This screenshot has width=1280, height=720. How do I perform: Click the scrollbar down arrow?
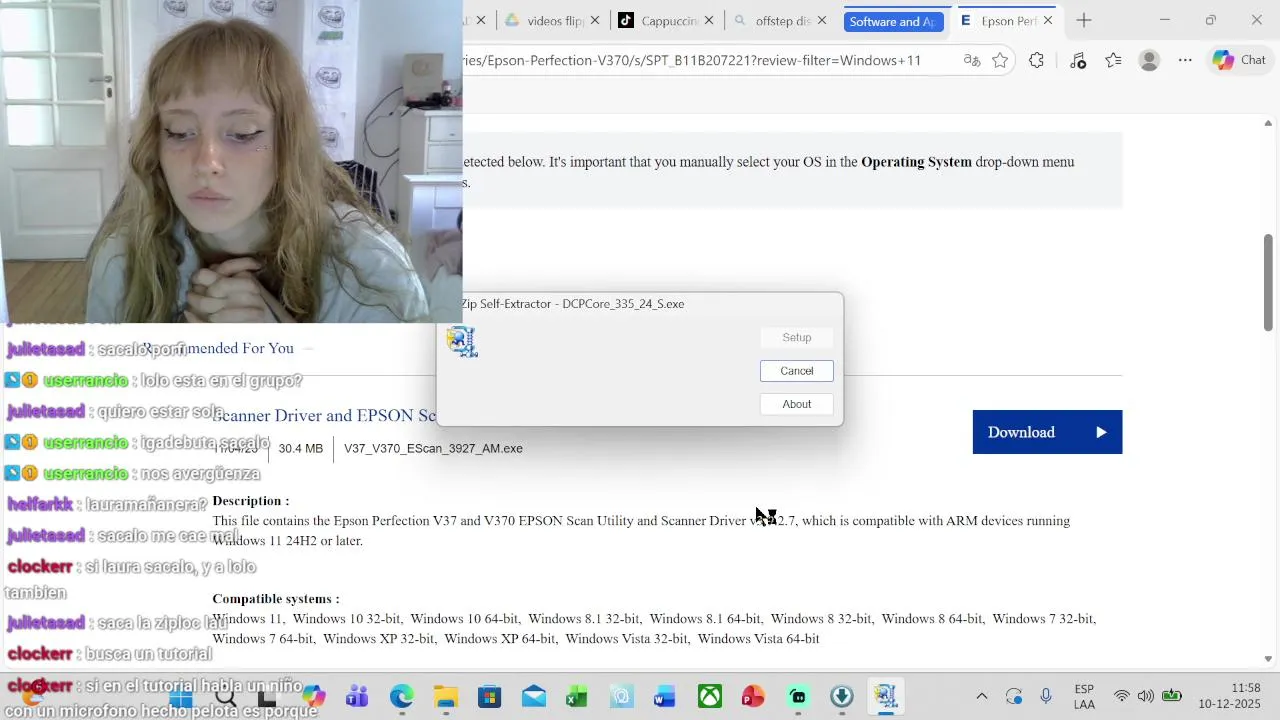1268,658
